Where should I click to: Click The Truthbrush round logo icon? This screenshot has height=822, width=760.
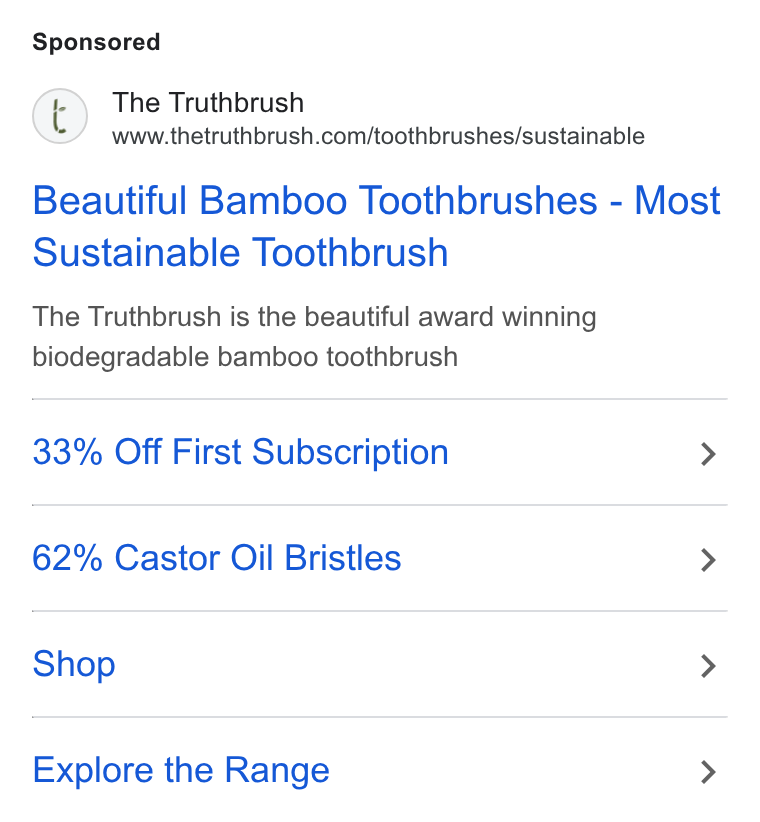[x=60, y=116]
